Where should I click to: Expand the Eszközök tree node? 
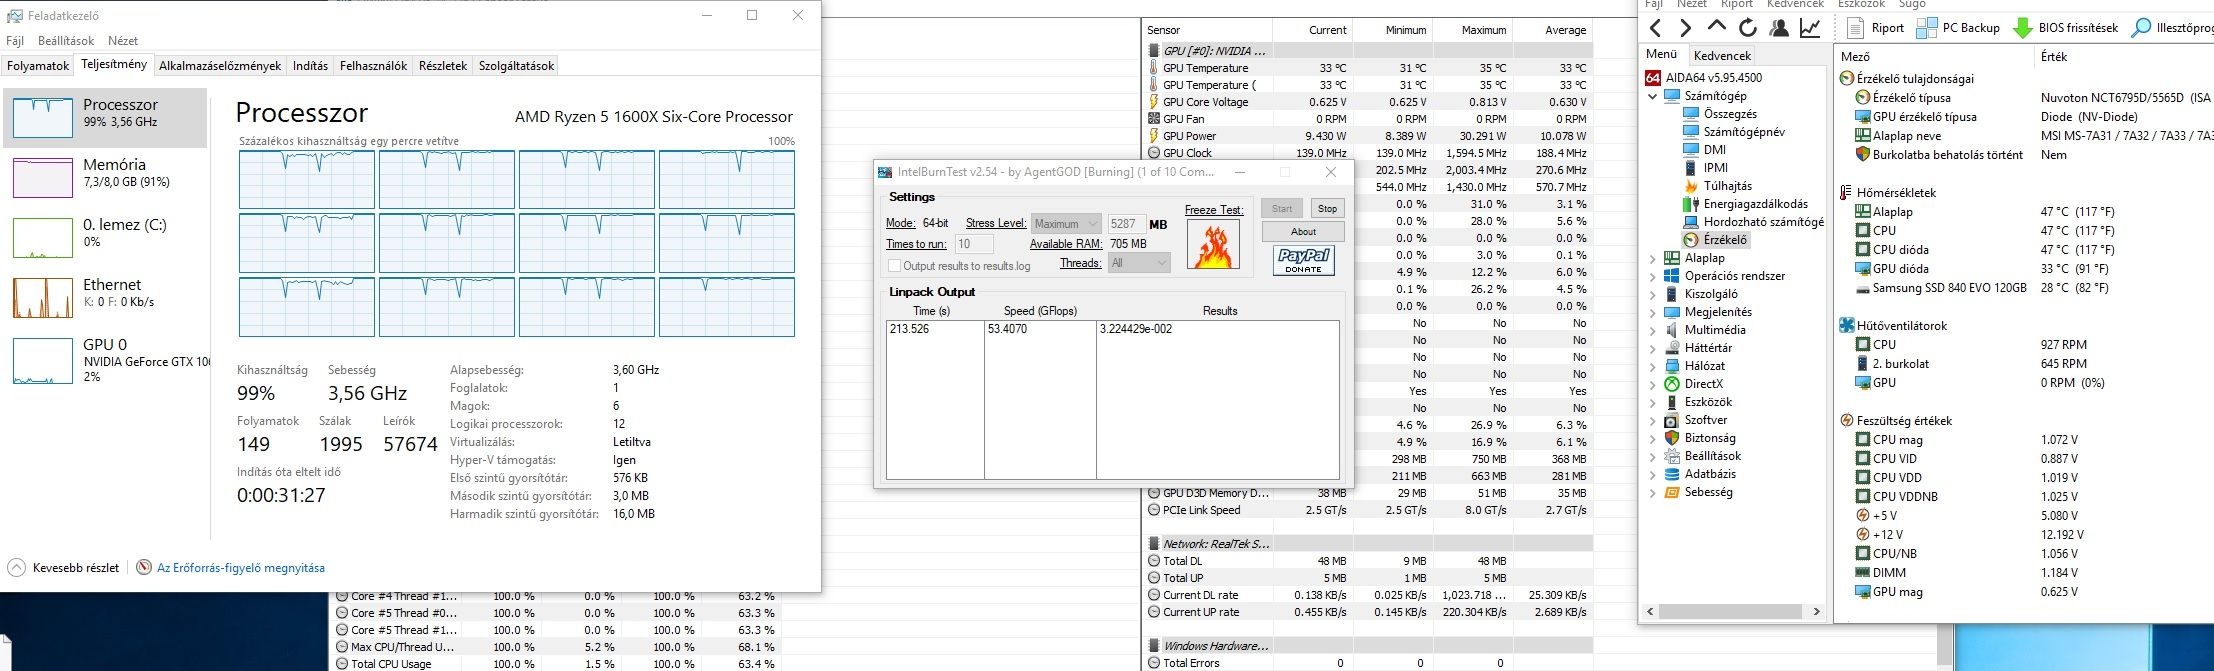coord(1653,402)
